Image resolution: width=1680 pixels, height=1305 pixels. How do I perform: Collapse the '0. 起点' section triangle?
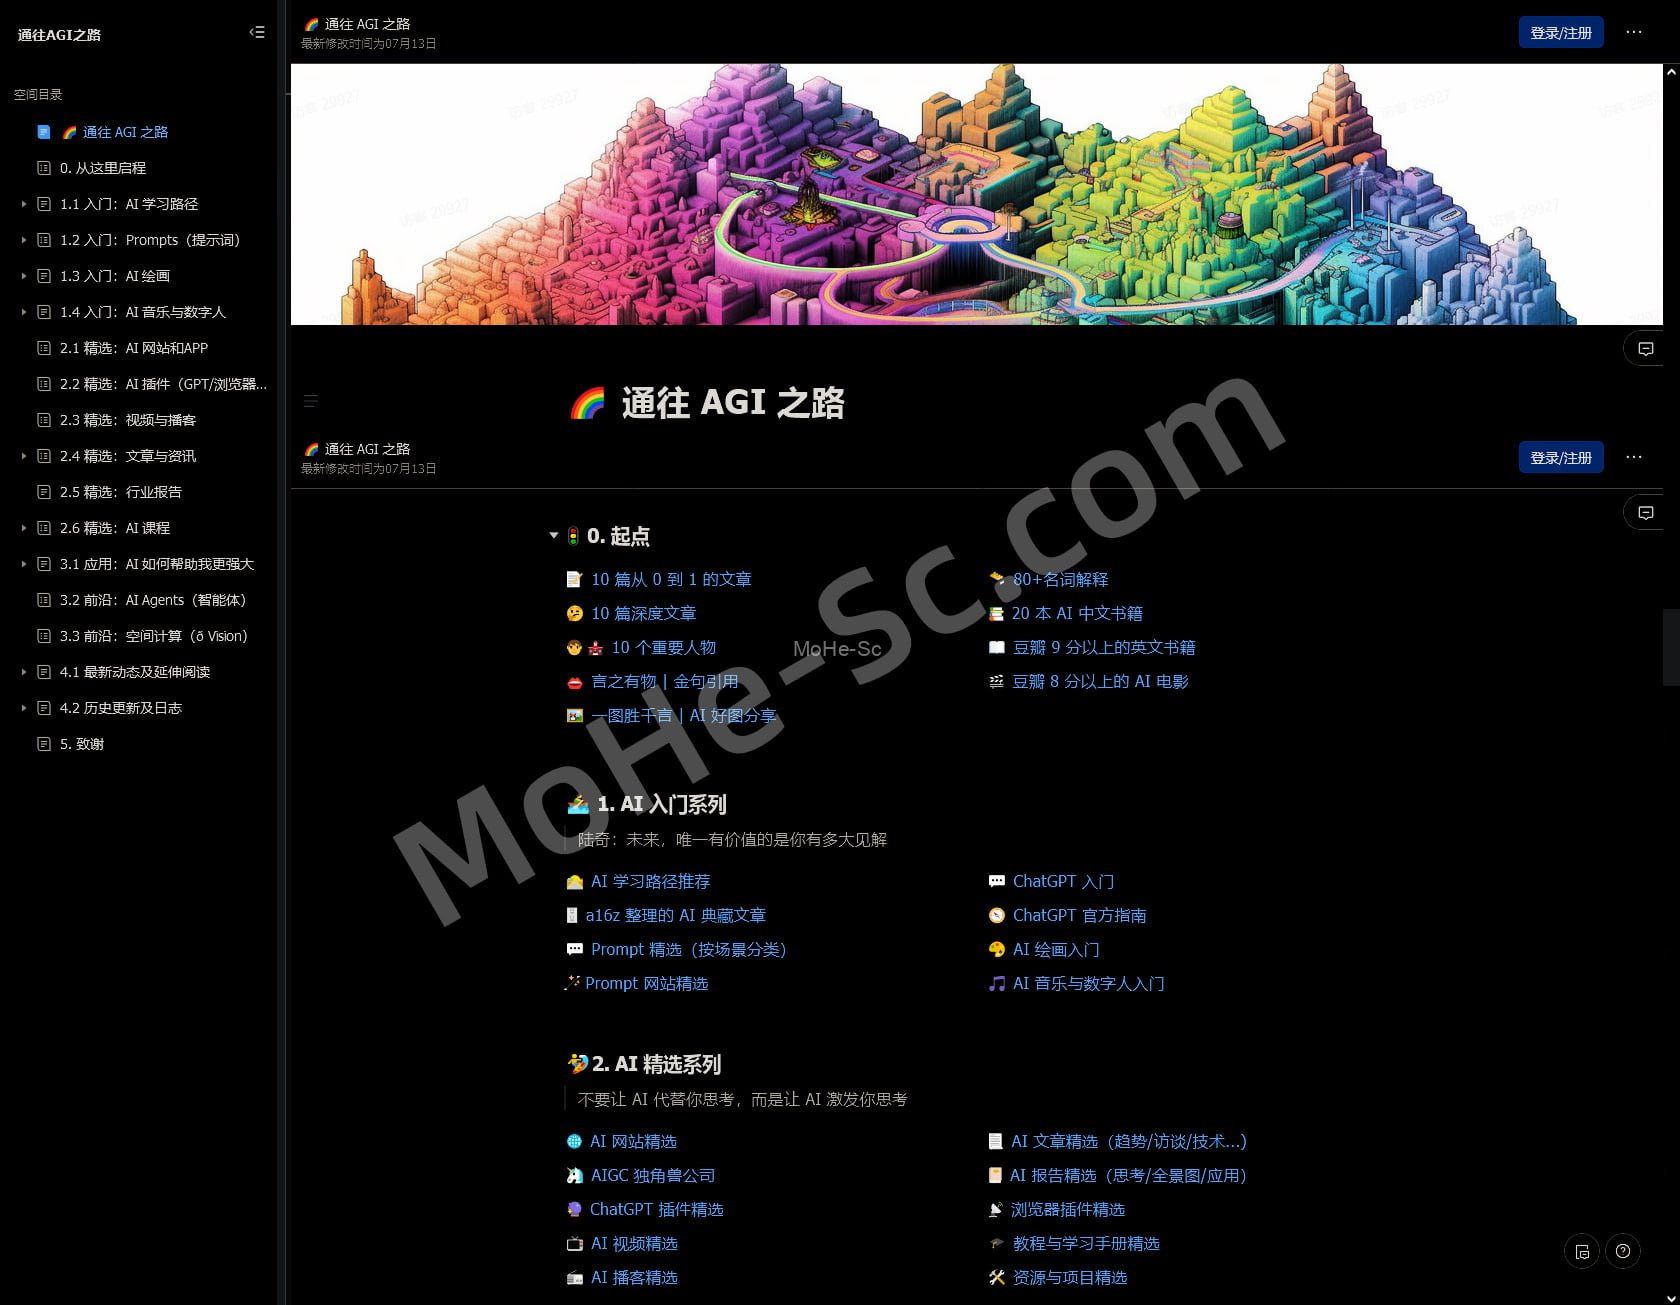(554, 536)
